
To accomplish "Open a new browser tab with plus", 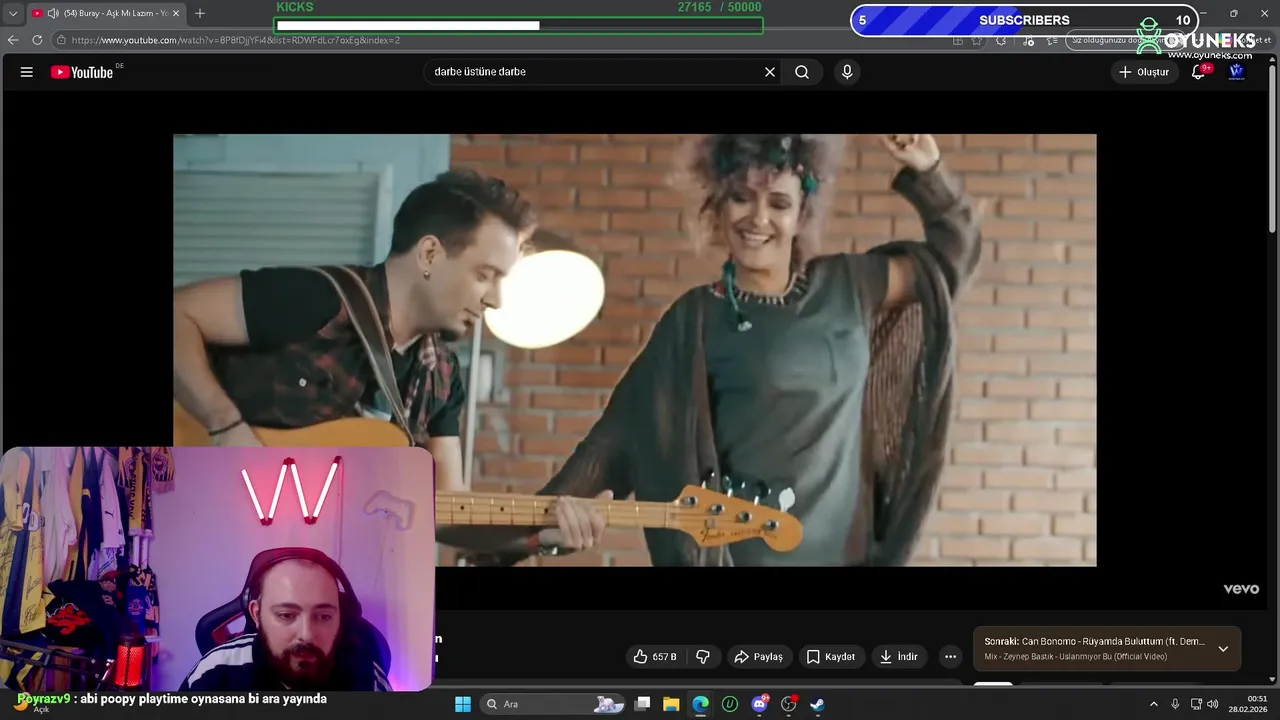I will (200, 13).
